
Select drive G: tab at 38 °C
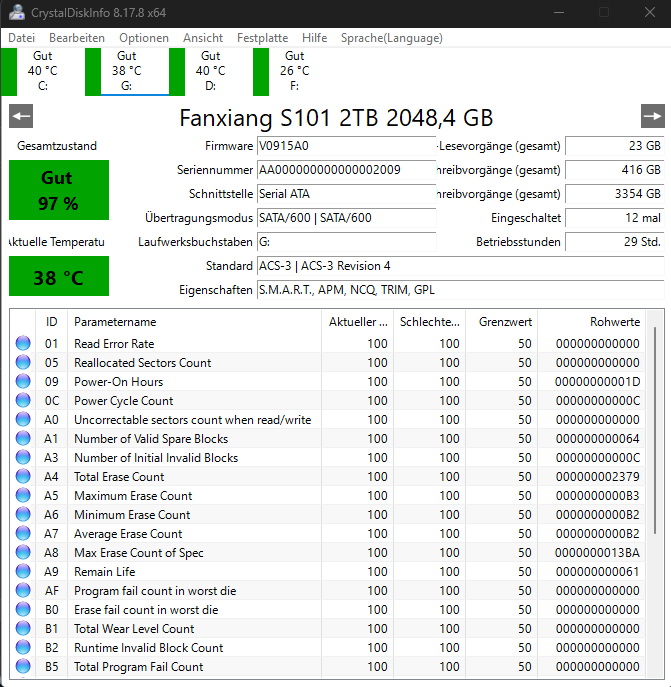pos(127,71)
